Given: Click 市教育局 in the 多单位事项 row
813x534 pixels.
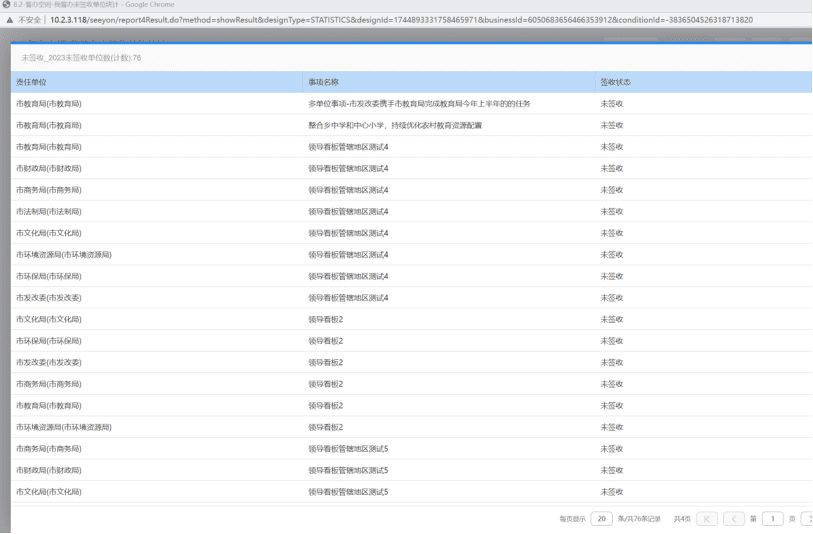Looking at the screenshot, I should (49, 104).
